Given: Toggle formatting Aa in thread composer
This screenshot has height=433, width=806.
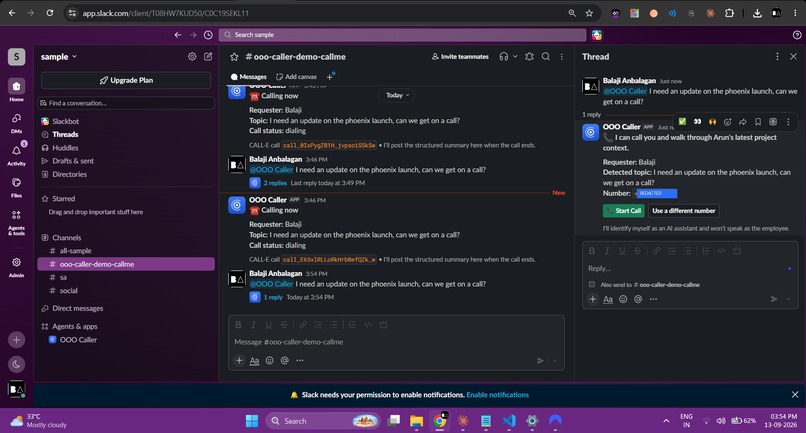Looking at the screenshot, I should click(608, 299).
